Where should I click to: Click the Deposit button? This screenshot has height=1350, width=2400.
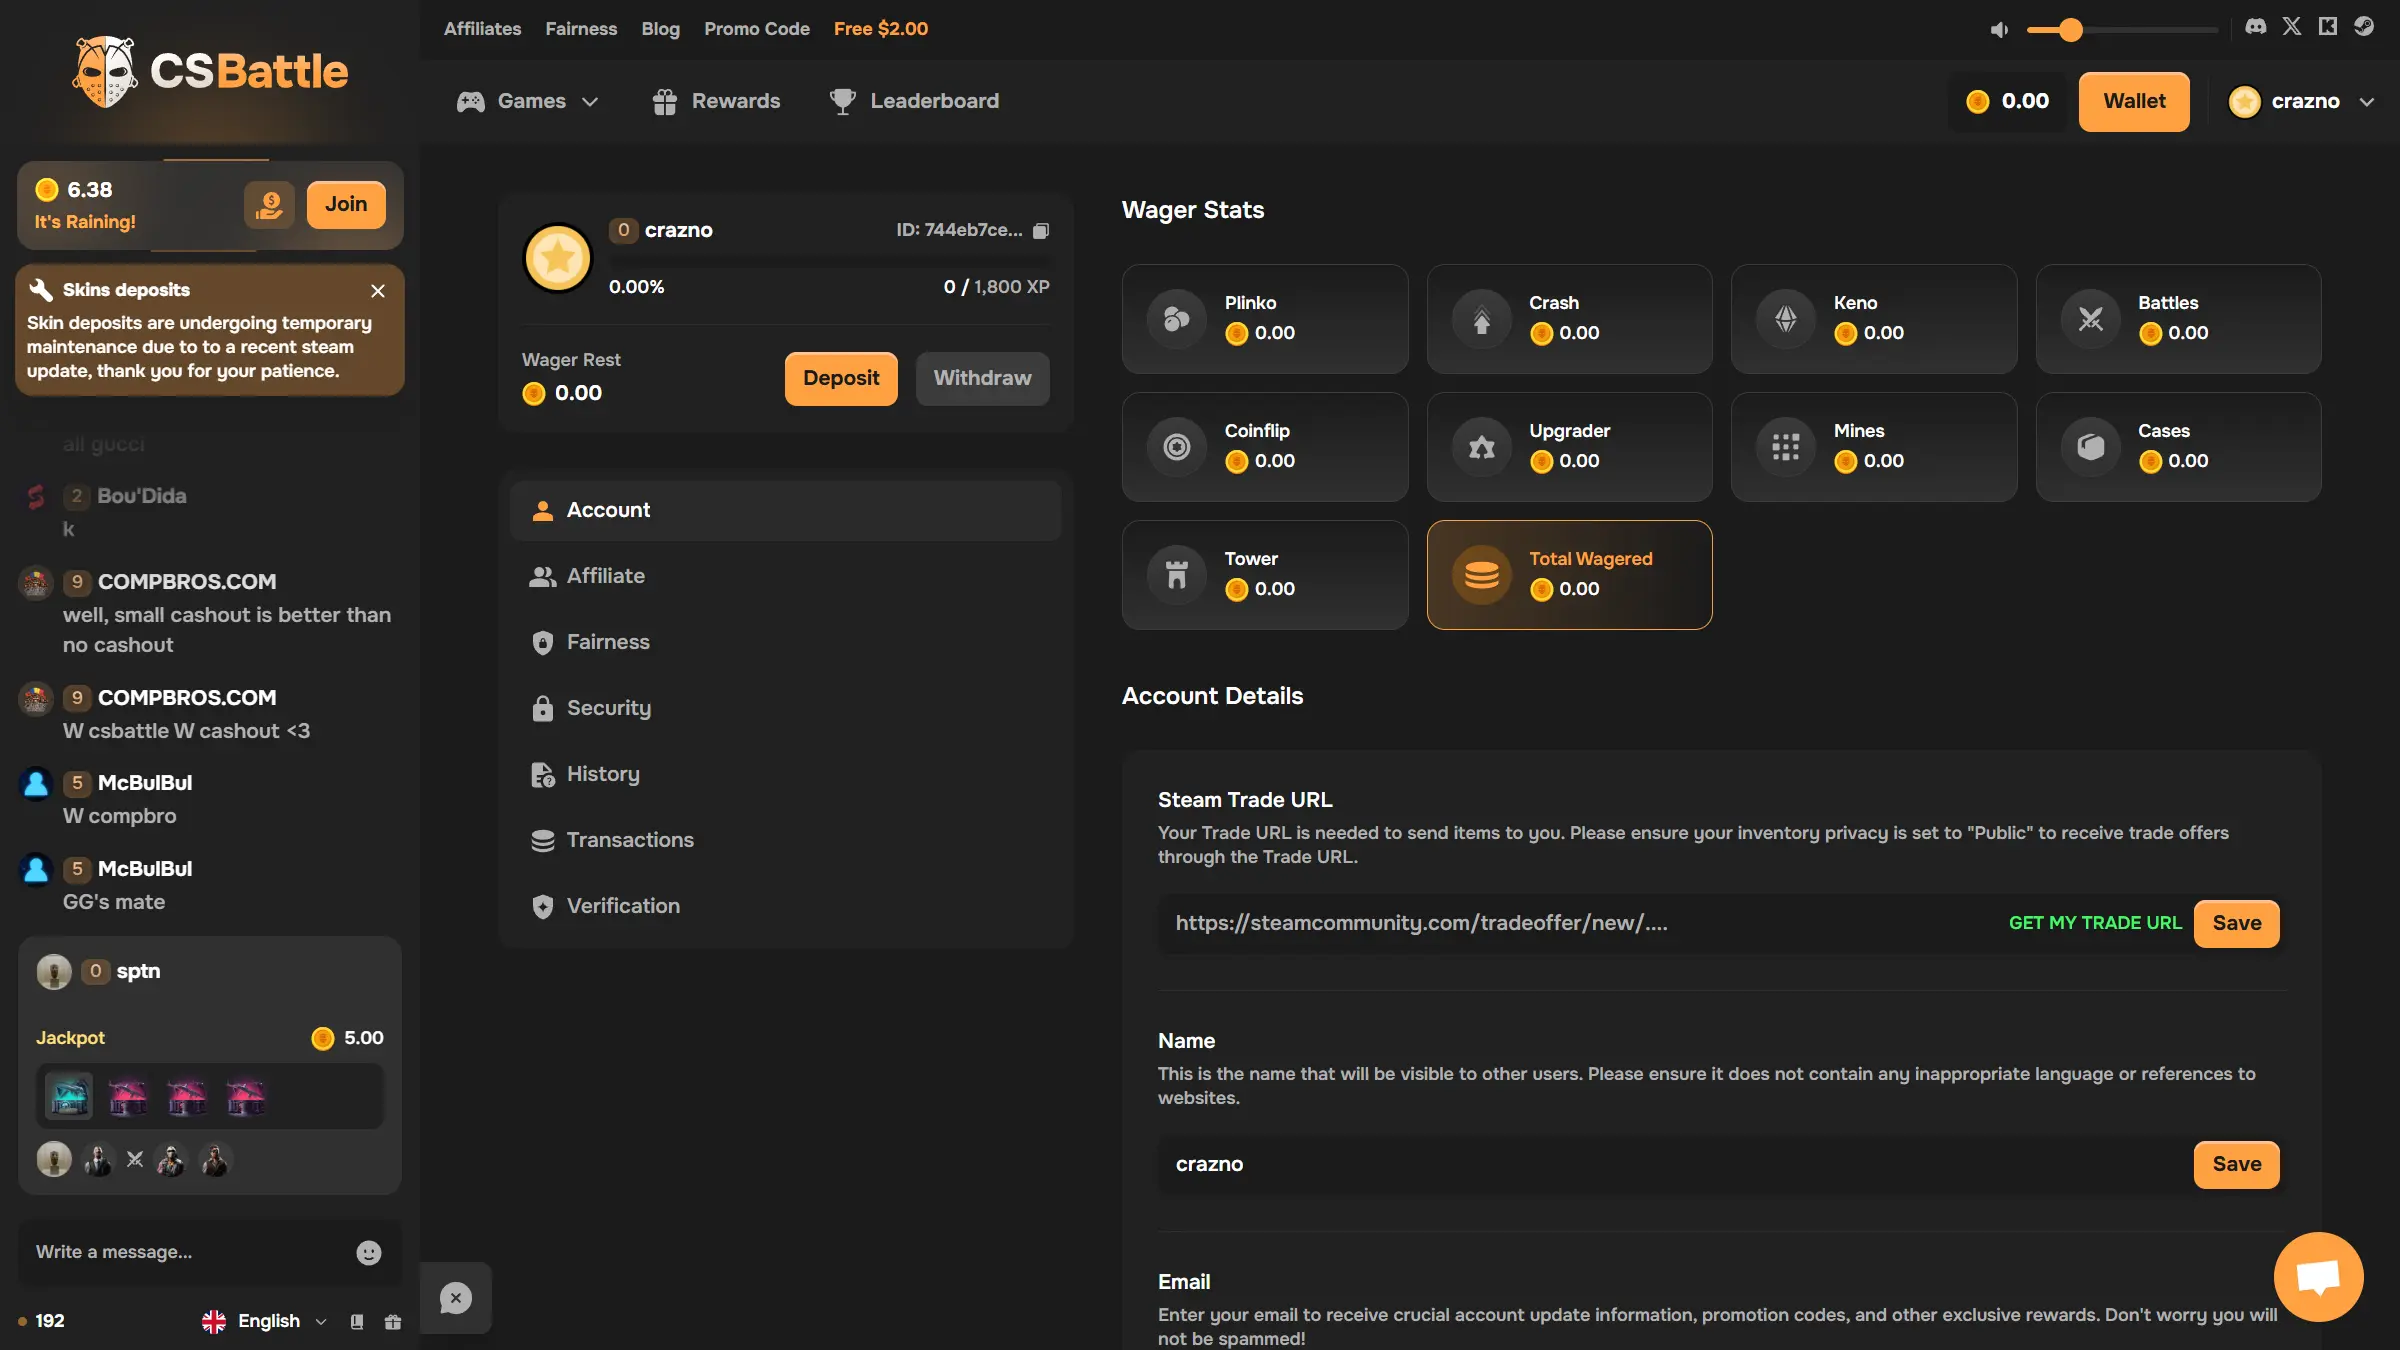point(841,378)
